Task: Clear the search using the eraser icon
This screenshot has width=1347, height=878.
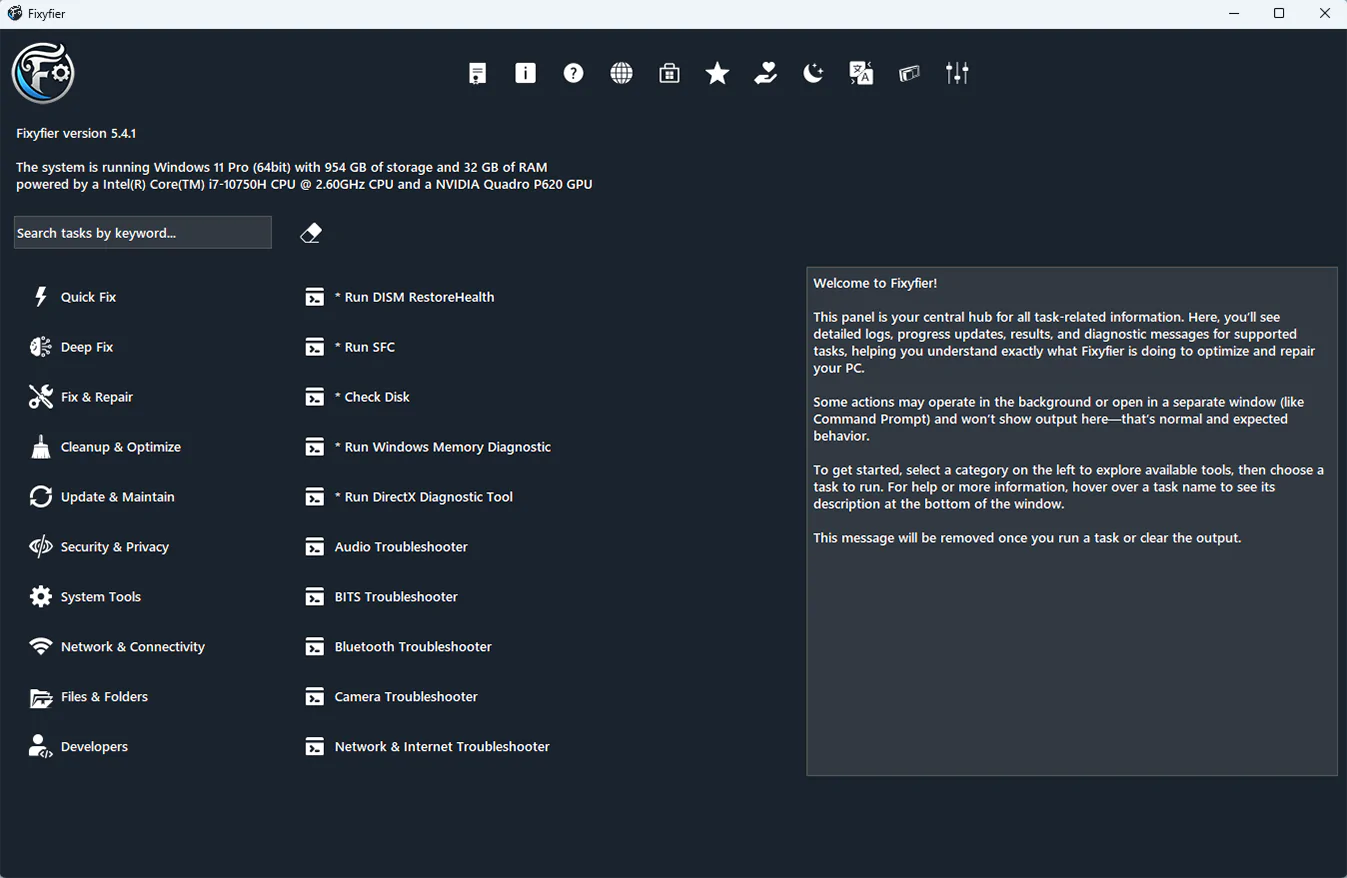Action: [311, 231]
